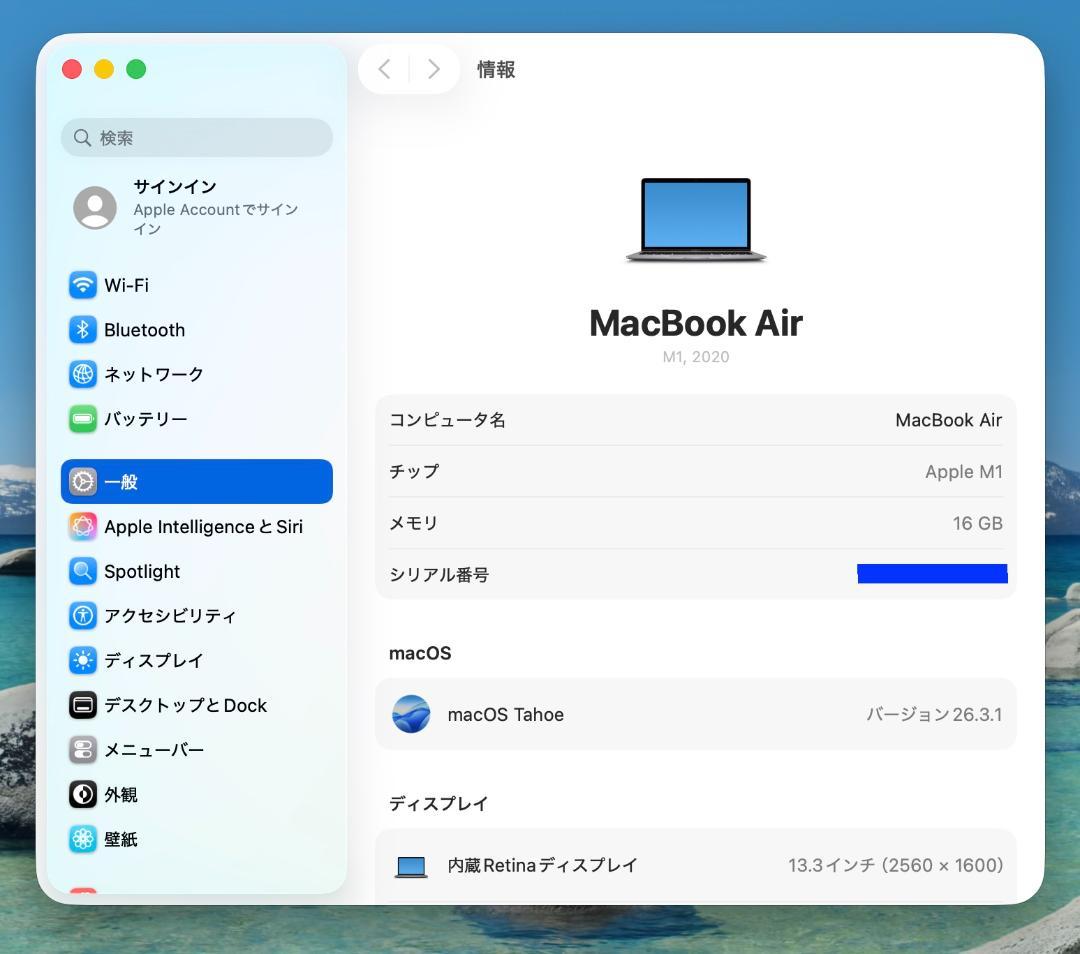Viewport: 1080px width, 954px height.
Task: Open Bluetooth settings icon
Action: 83,329
